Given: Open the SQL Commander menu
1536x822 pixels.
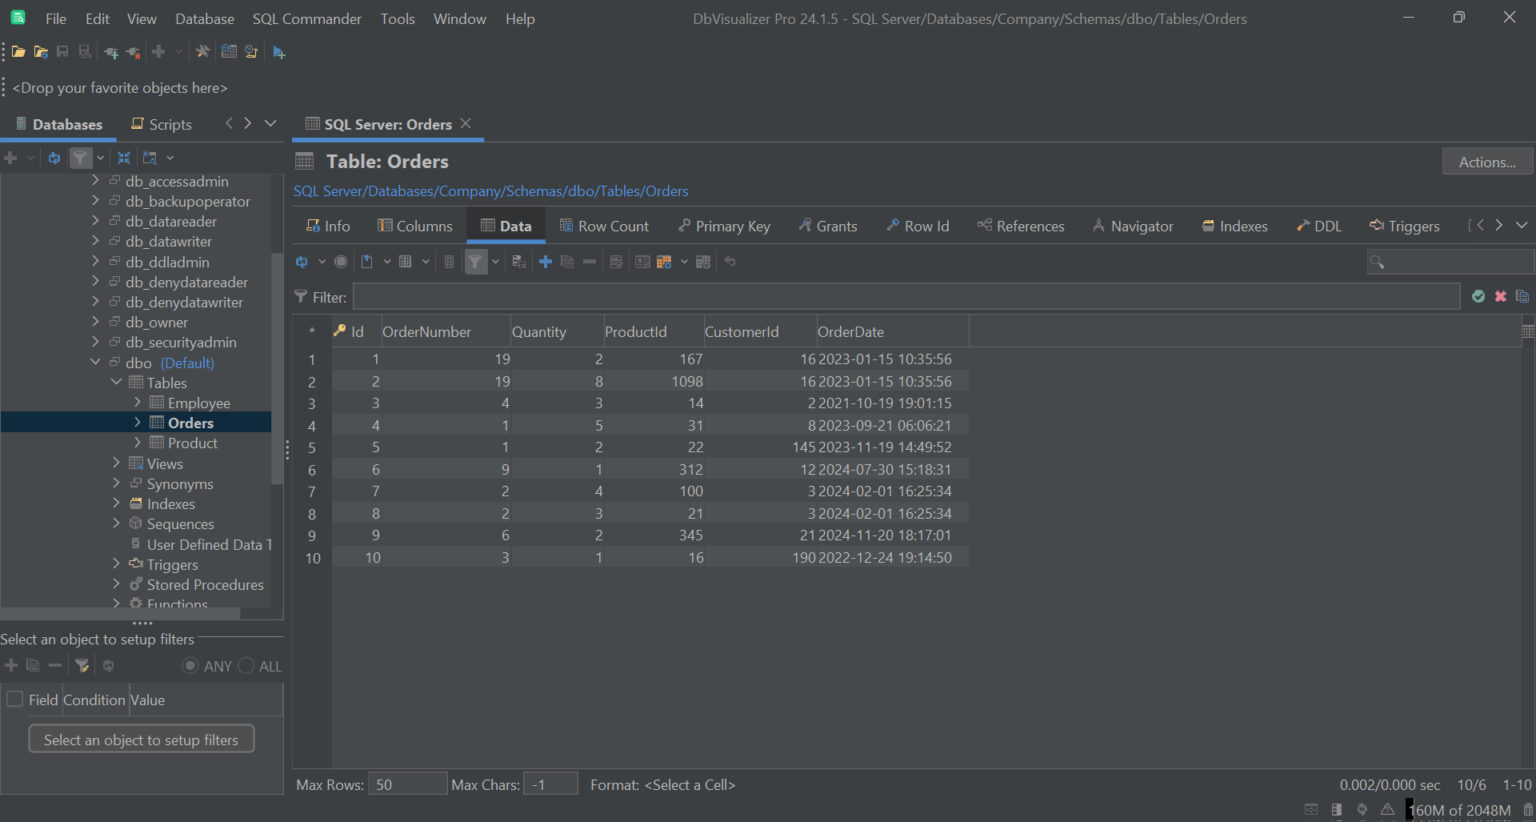Looking at the screenshot, I should click(x=307, y=19).
